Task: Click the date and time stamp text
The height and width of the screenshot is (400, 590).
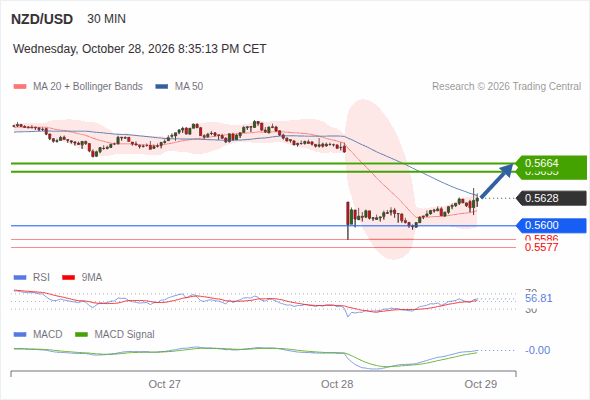Action: pyautogui.click(x=140, y=49)
